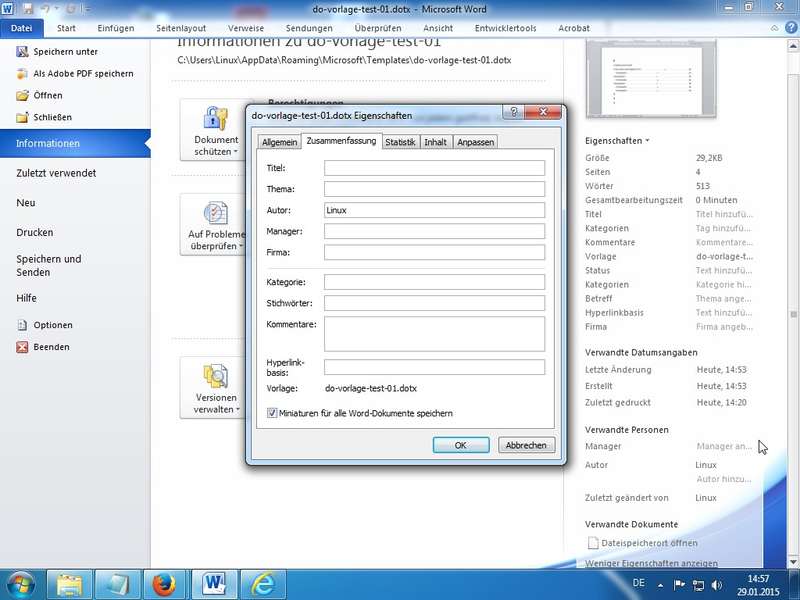Click the Firma input field
Viewport: 800px width, 600px height.
pos(434,252)
